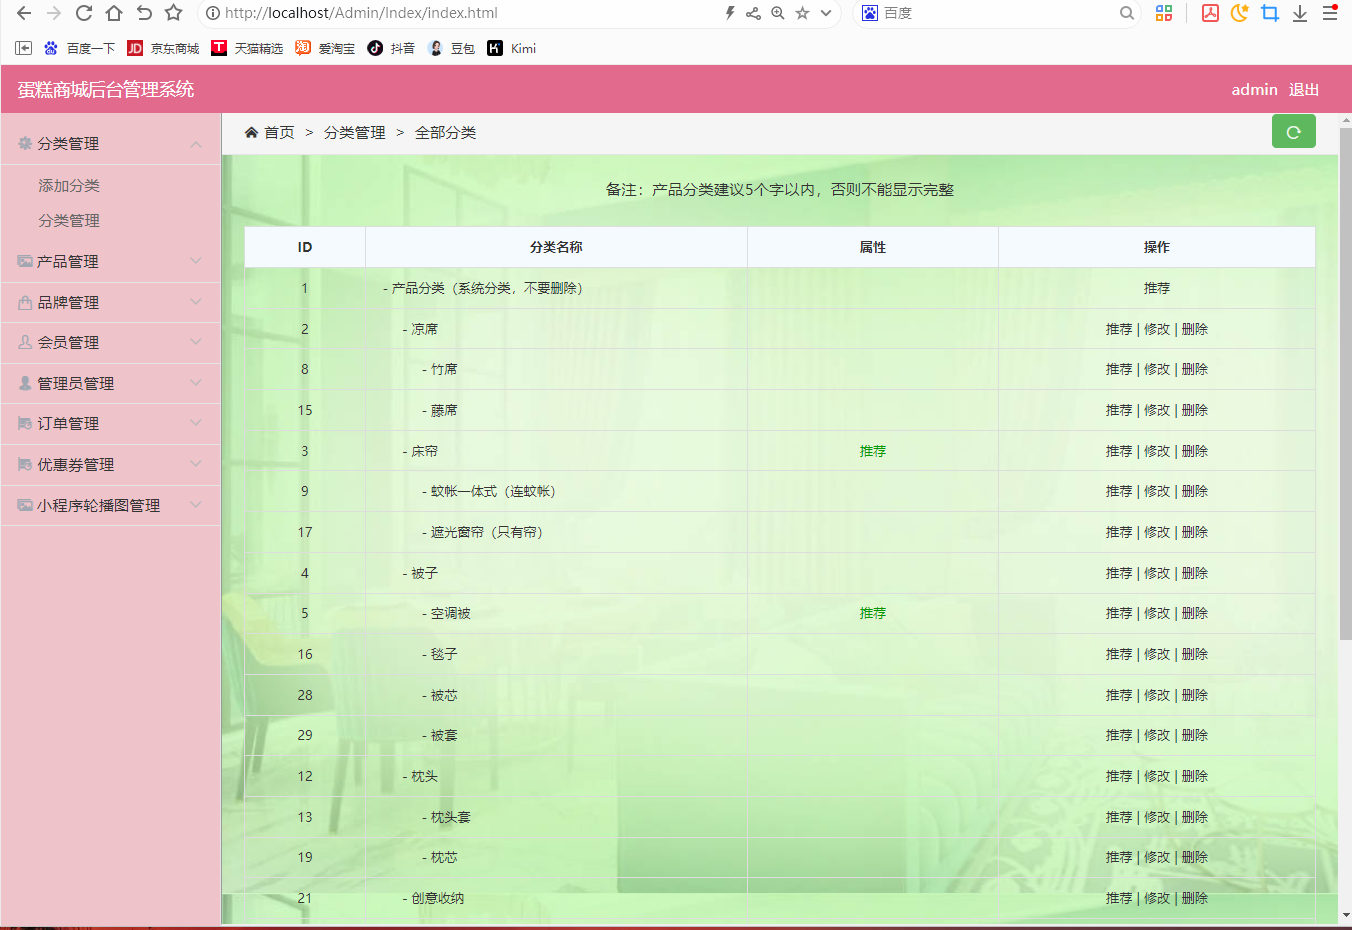Click the 京东商城 bookmark icon
The image size is (1352, 930).
tap(133, 47)
